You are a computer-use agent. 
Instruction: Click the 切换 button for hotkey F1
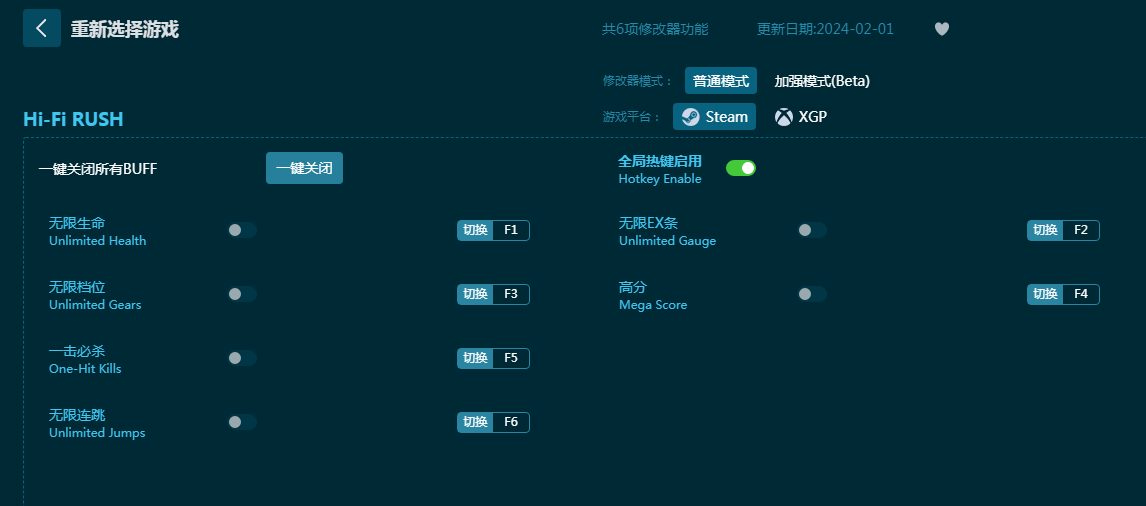pyautogui.click(x=475, y=230)
